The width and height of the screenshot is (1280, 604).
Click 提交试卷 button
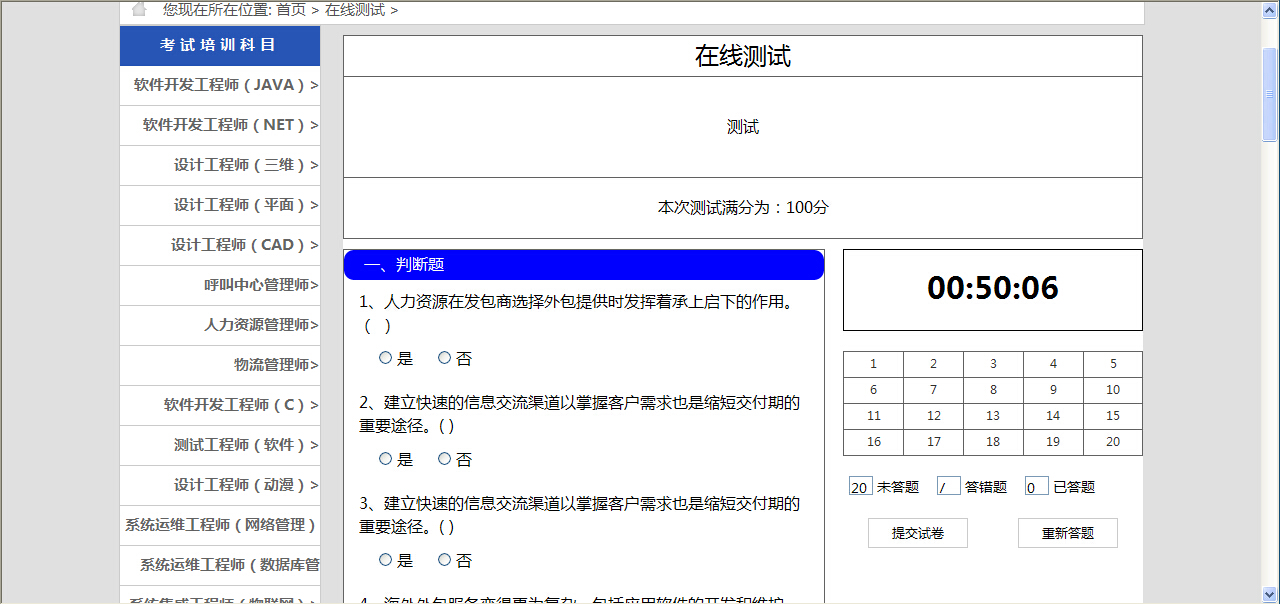pos(918,533)
